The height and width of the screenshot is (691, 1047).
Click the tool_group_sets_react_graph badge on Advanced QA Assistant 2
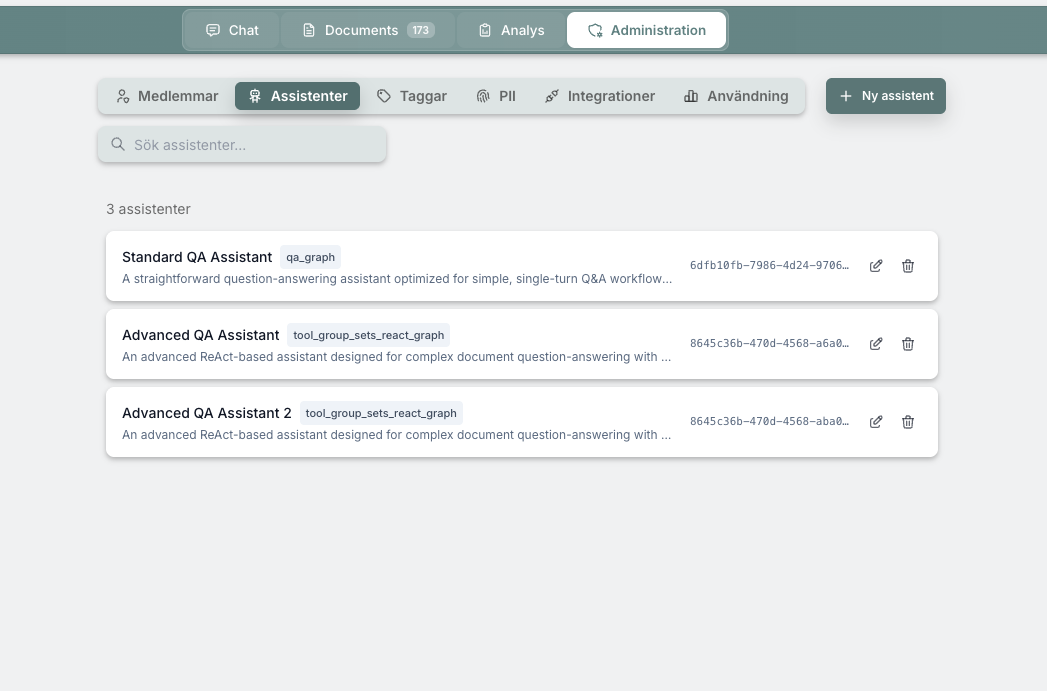click(381, 413)
